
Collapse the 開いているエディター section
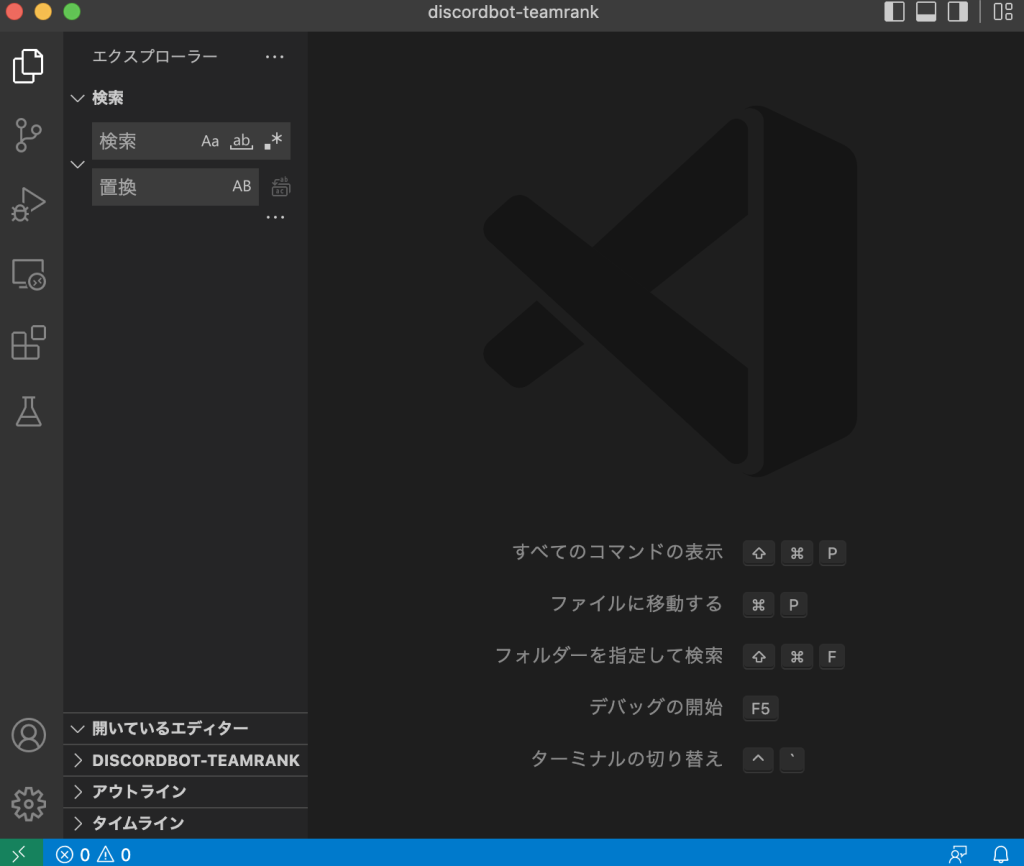[185, 728]
